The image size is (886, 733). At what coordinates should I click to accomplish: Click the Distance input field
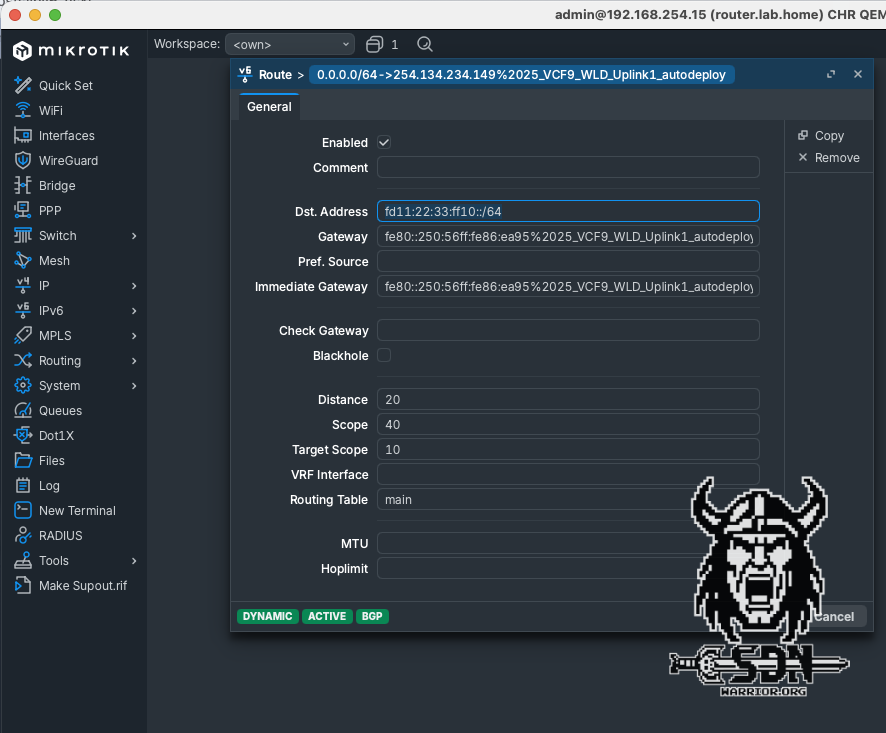pyautogui.click(x=568, y=399)
